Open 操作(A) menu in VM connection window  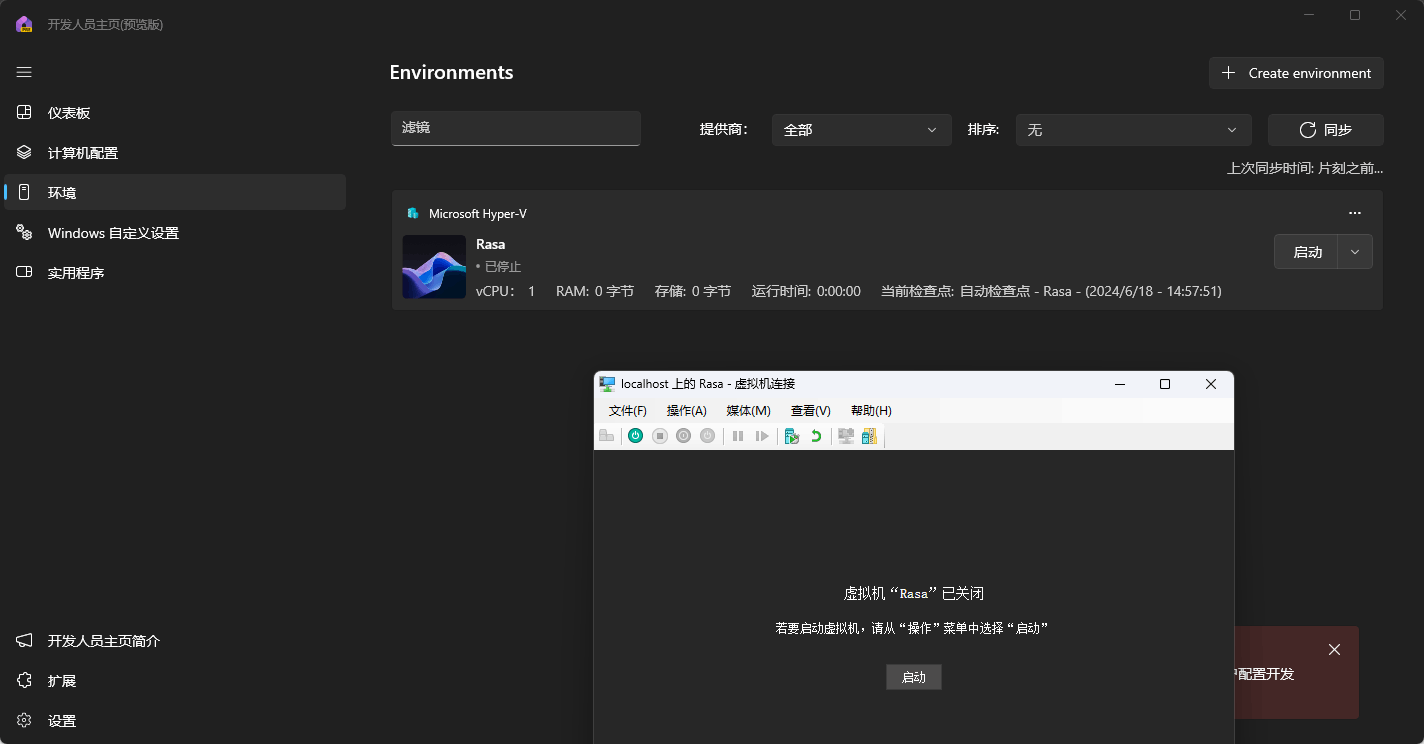point(686,411)
